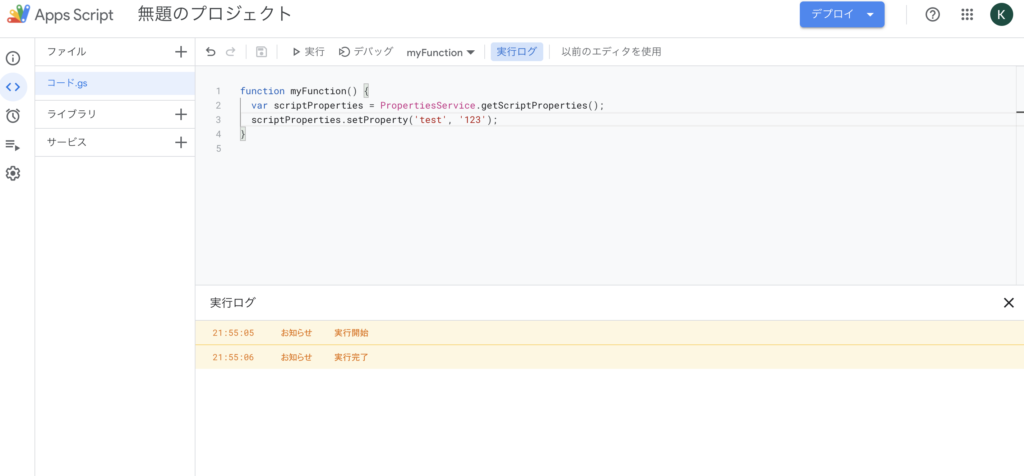Place cursor on code line 1 function myFunction
Image resolution: width=1024 pixels, height=476 pixels.
click(x=304, y=91)
